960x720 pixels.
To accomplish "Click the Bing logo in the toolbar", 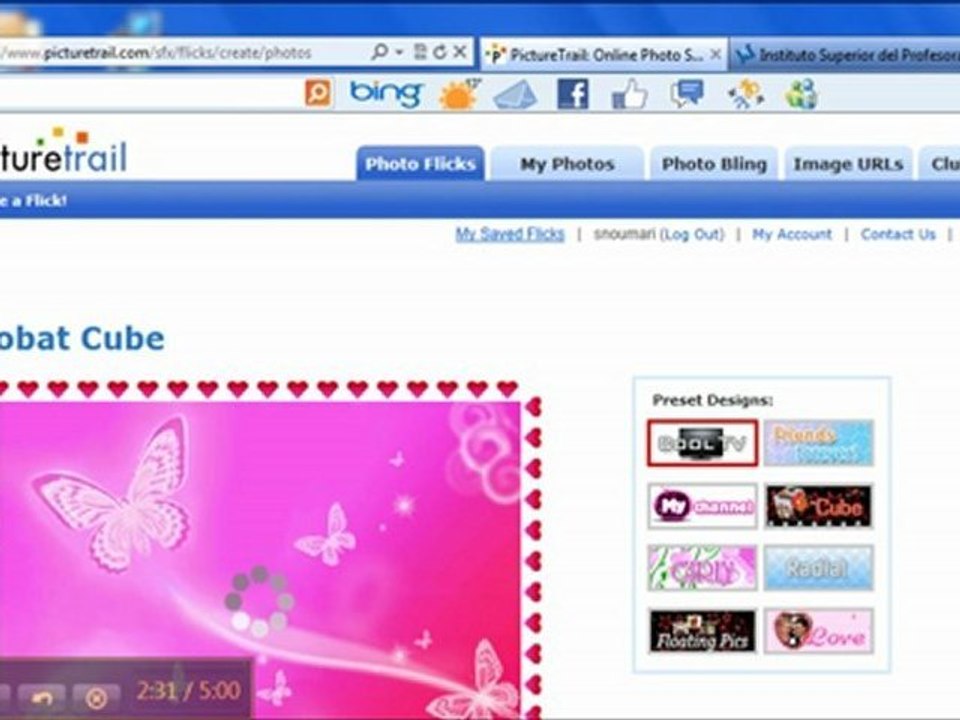I will [x=386, y=94].
